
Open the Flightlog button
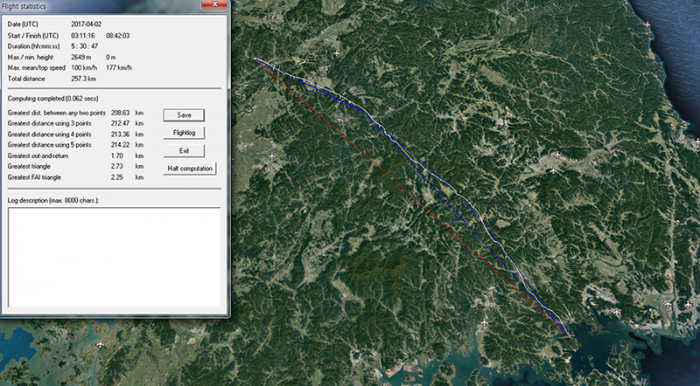[x=184, y=133]
